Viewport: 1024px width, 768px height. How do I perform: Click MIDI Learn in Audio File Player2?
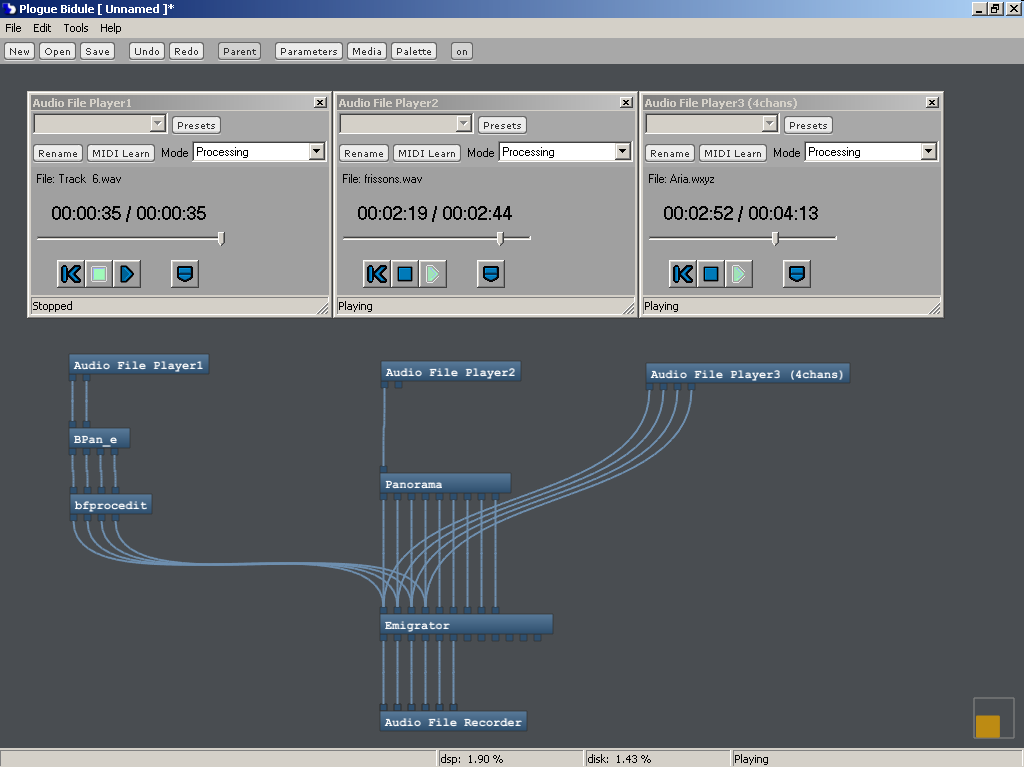427,153
